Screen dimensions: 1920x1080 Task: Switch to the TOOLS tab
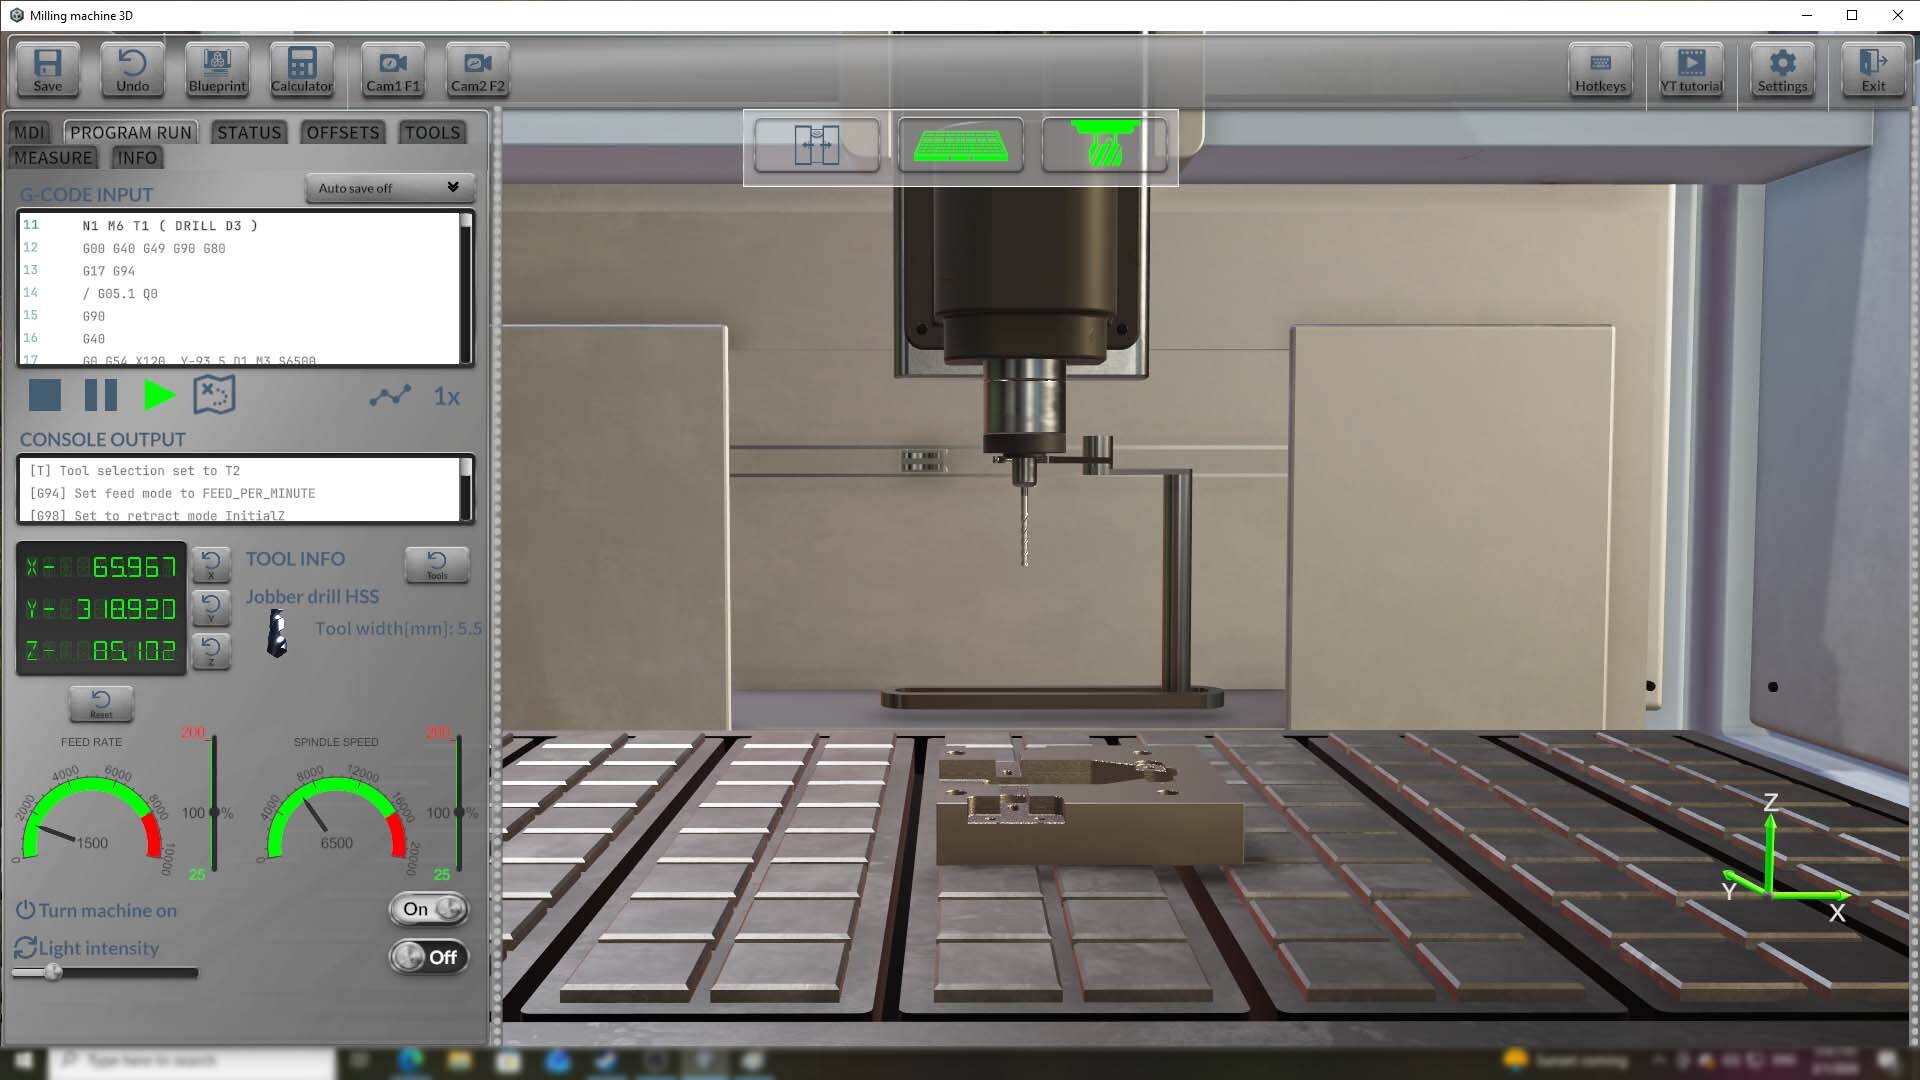[432, 133]
